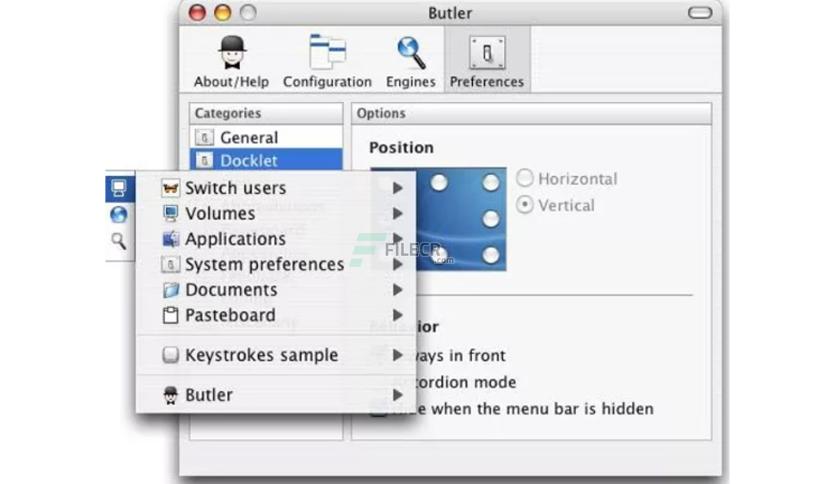
Task: Expand the Volumes submenu arrow
Action: [397, 213]
